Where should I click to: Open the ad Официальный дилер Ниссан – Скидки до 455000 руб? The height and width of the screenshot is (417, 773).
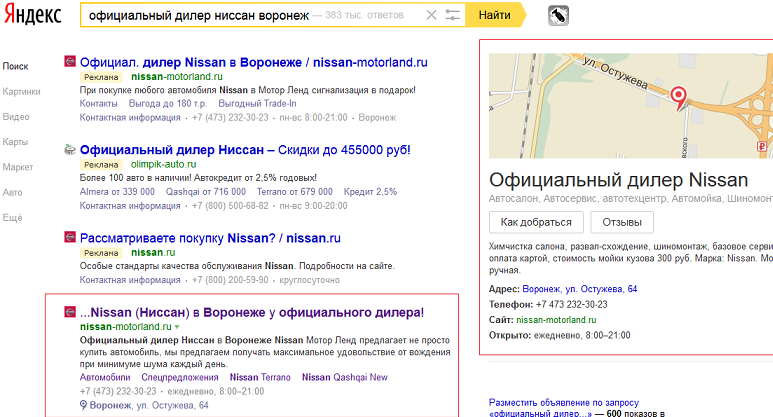245,149
